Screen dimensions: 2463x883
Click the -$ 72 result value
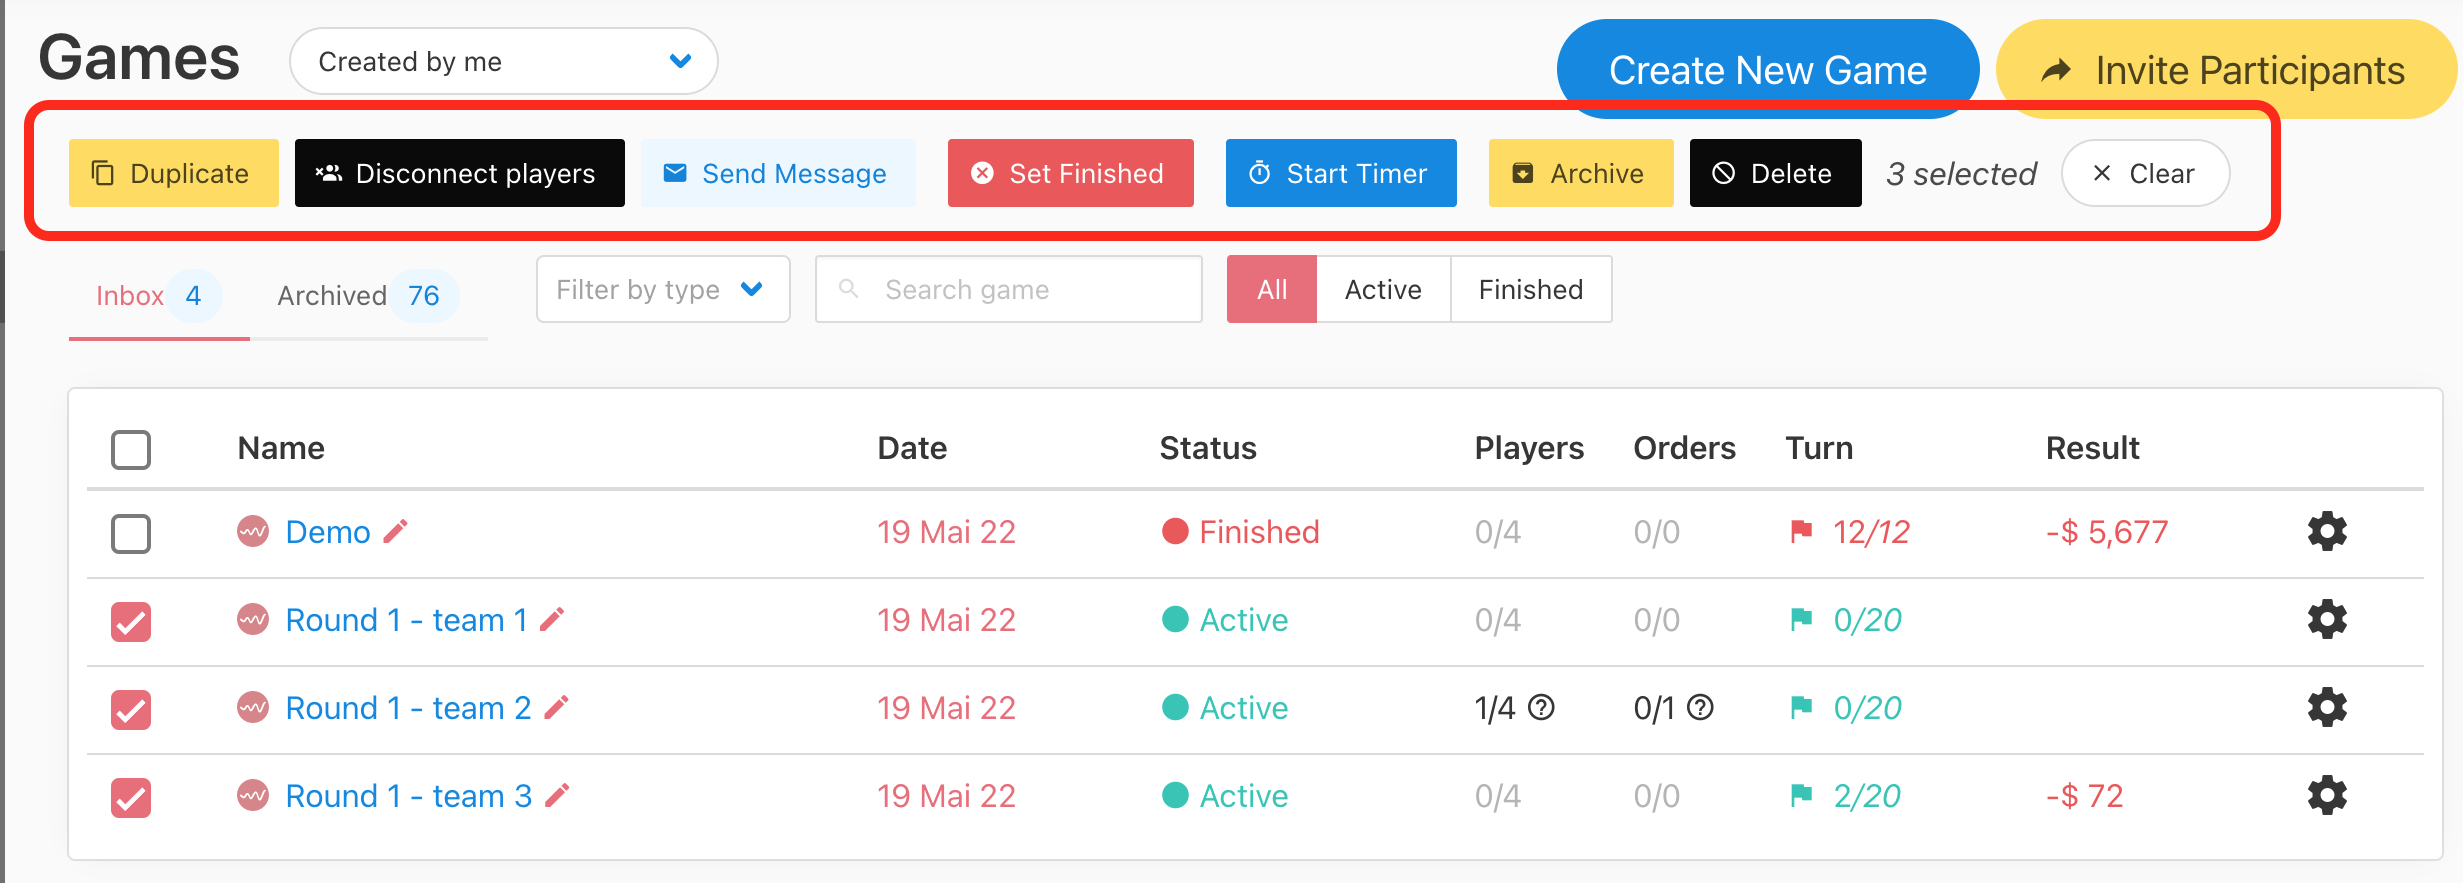tap(2084, 796)
